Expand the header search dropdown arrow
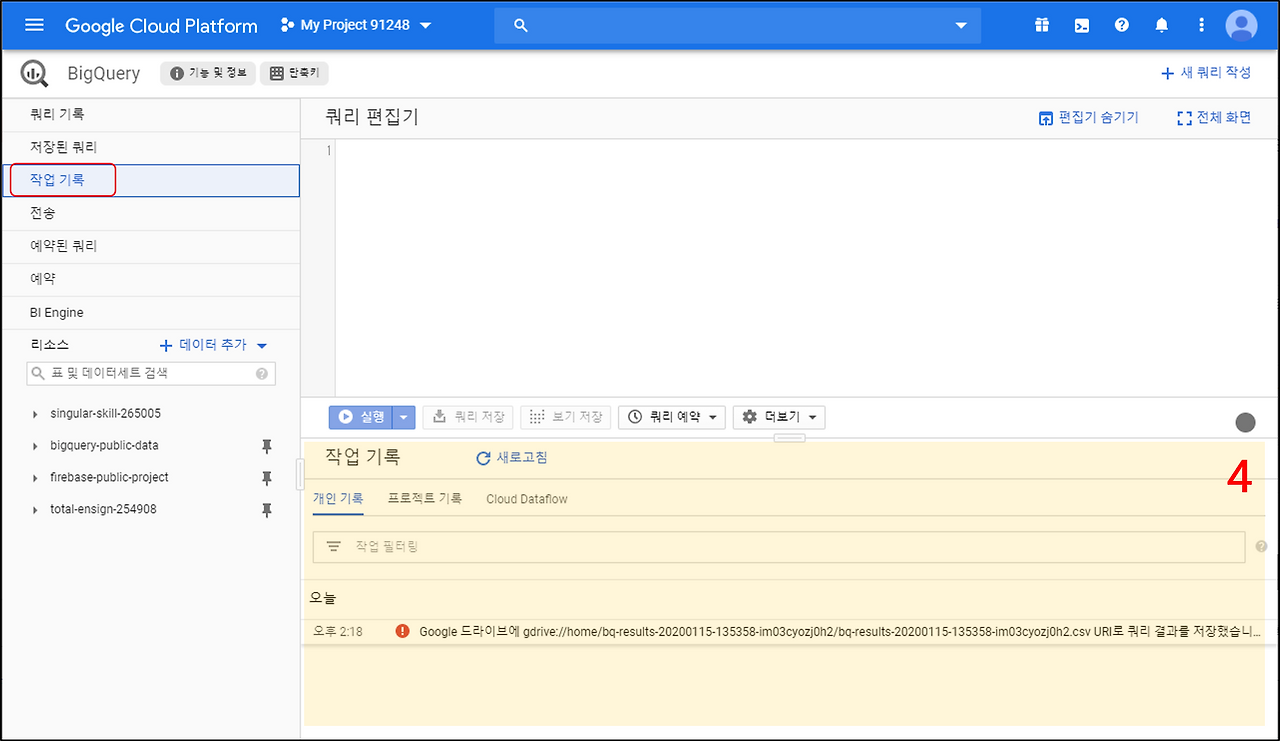Viewport: 1280px width, 741px height. [961, 25]
